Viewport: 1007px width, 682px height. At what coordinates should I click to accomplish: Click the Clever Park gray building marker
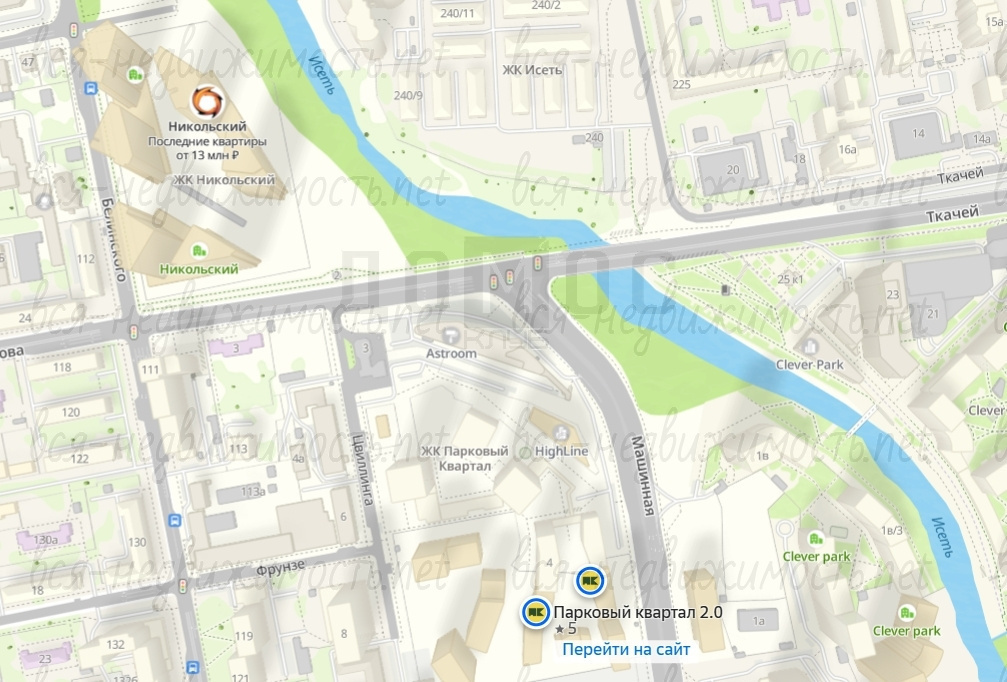click(809, 347)
